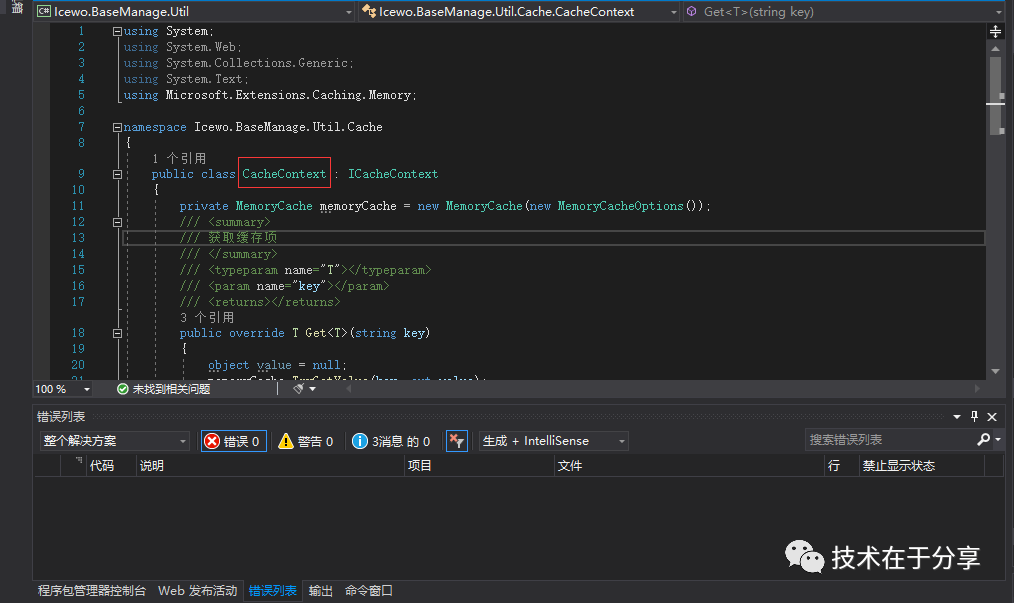Click the magnifier icon in error list search
This screenshot has width=1014, height=603.
(984, 440)
